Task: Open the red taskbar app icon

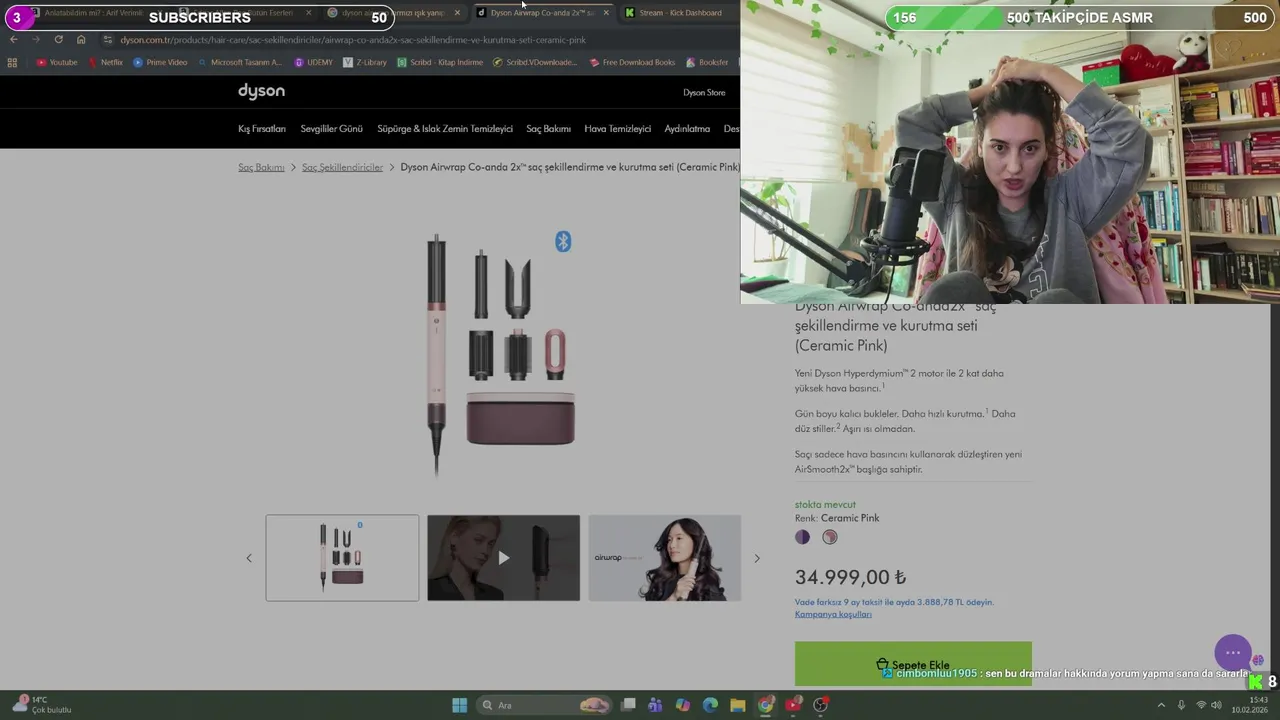Action: pos(793,705)
